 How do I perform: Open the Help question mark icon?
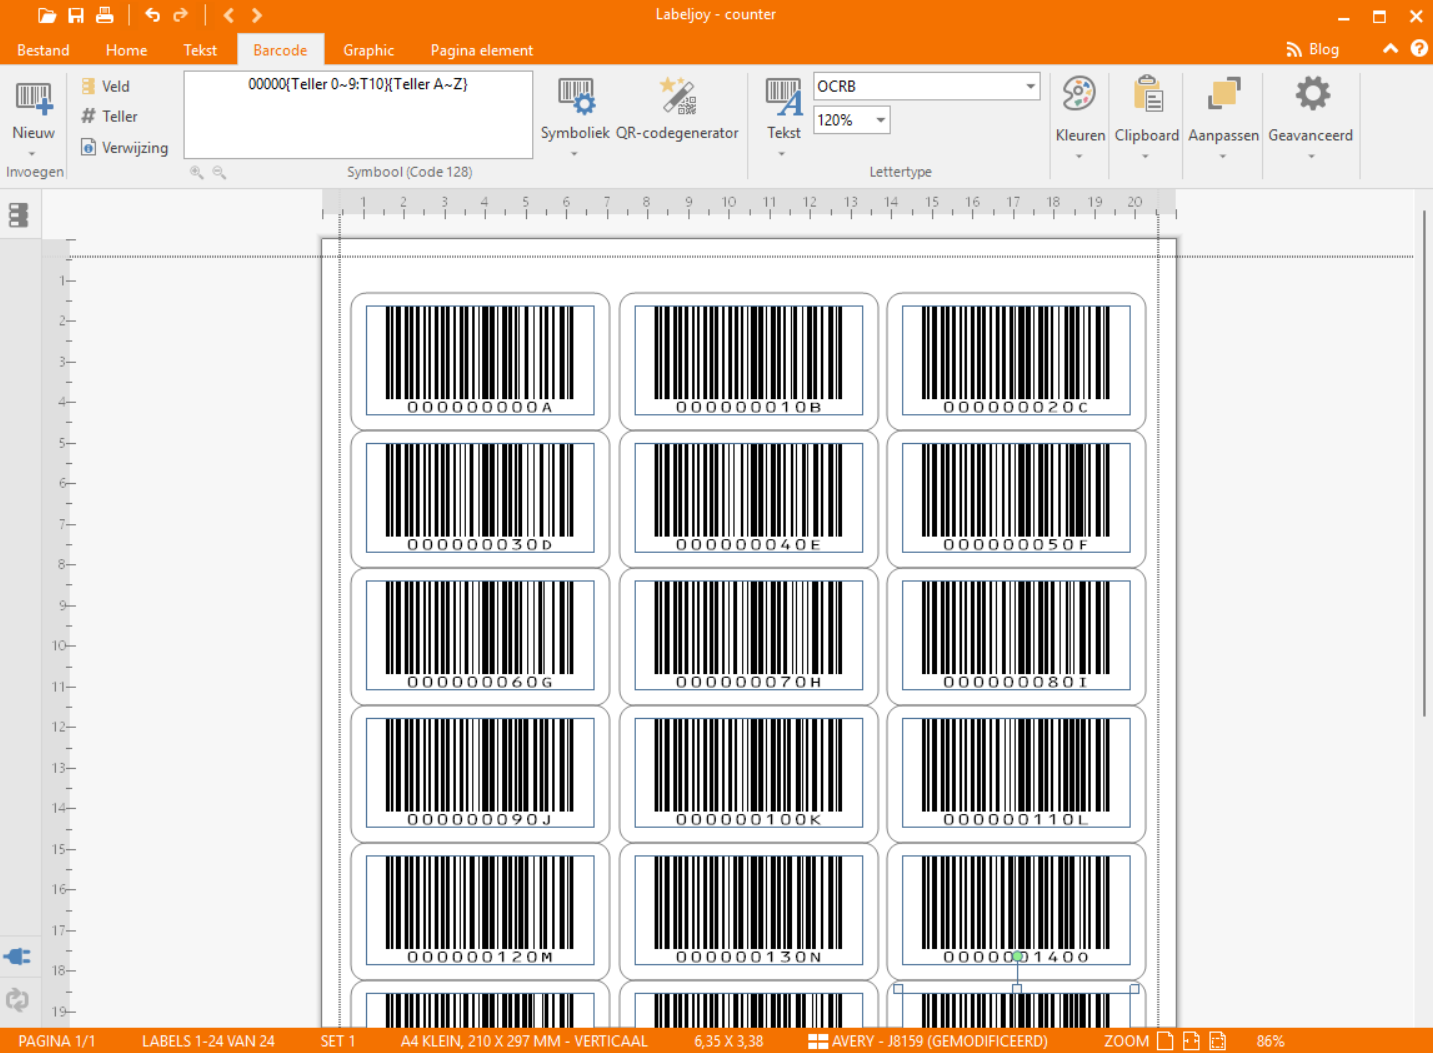[x=1418, y=49]
